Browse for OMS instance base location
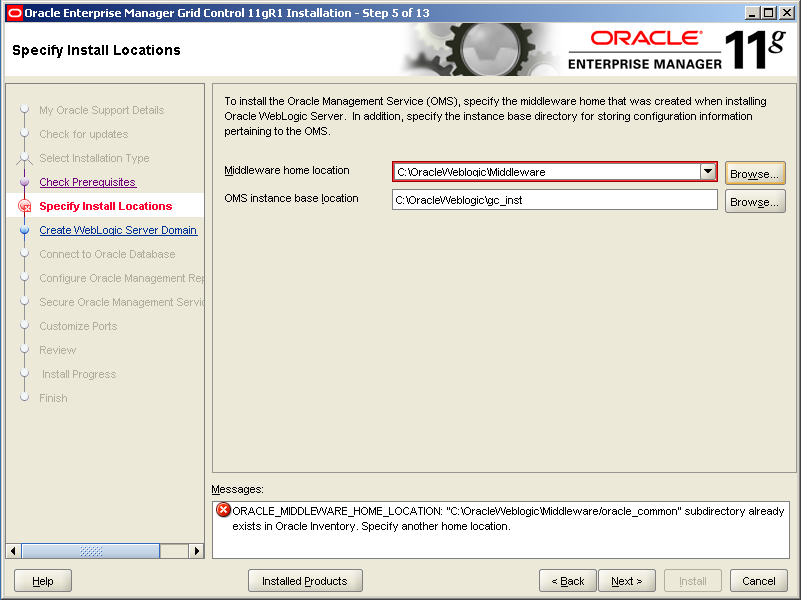The height and width of the screenshot is (600, 801). point(755,202)
